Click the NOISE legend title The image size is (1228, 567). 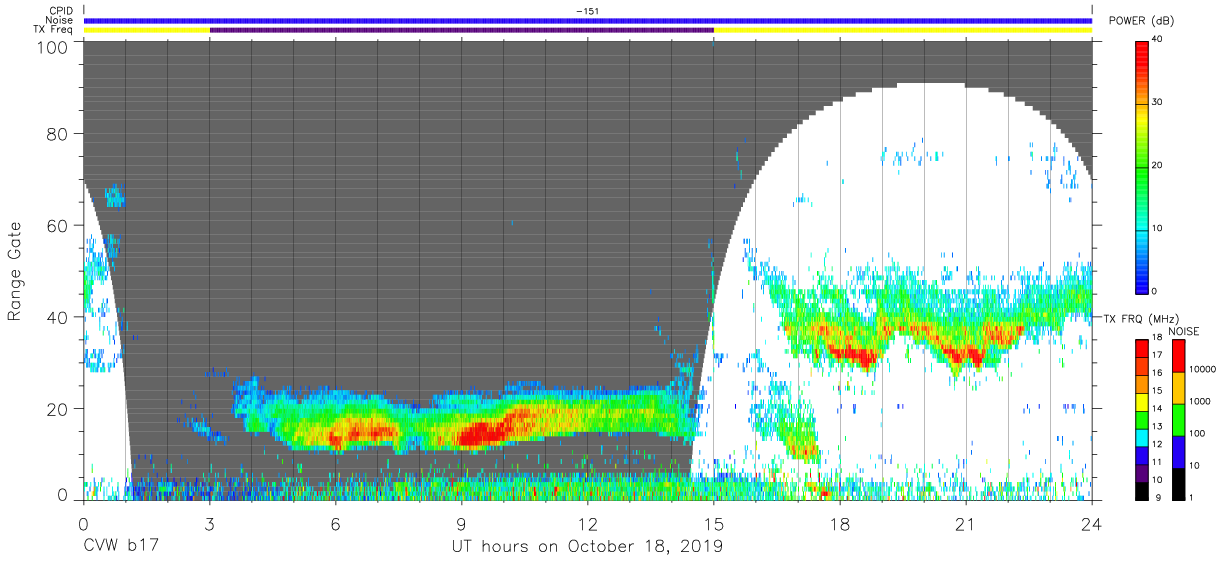(x=1185, y=331)
